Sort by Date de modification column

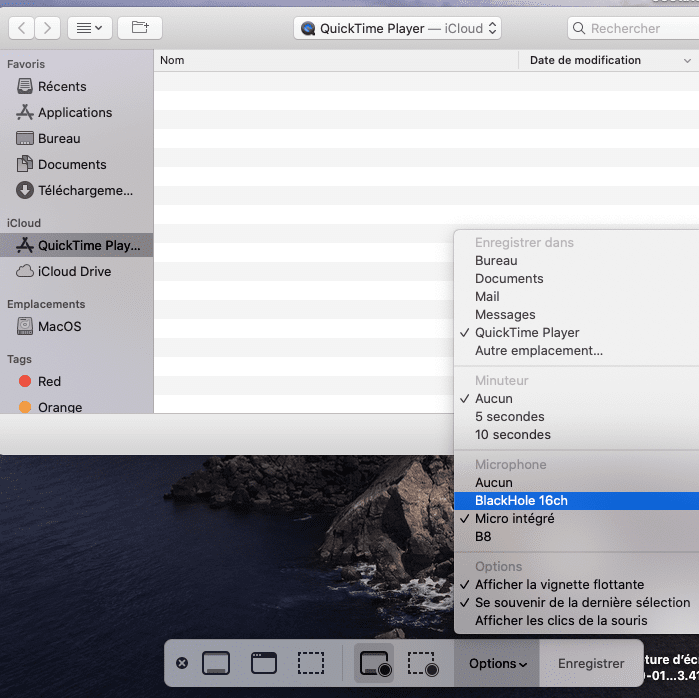[585, 60]
